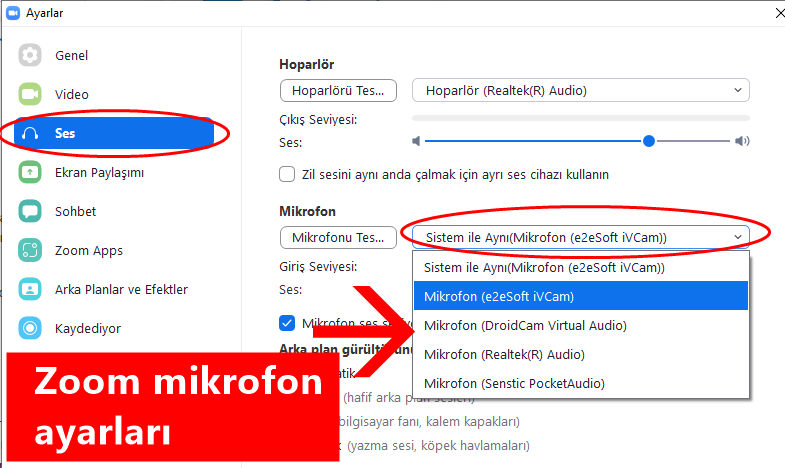Viewport: 785px width, 468px height.
Task: Go to Ekran Paylaşımı settings
Action: click(x=100, y=173)
